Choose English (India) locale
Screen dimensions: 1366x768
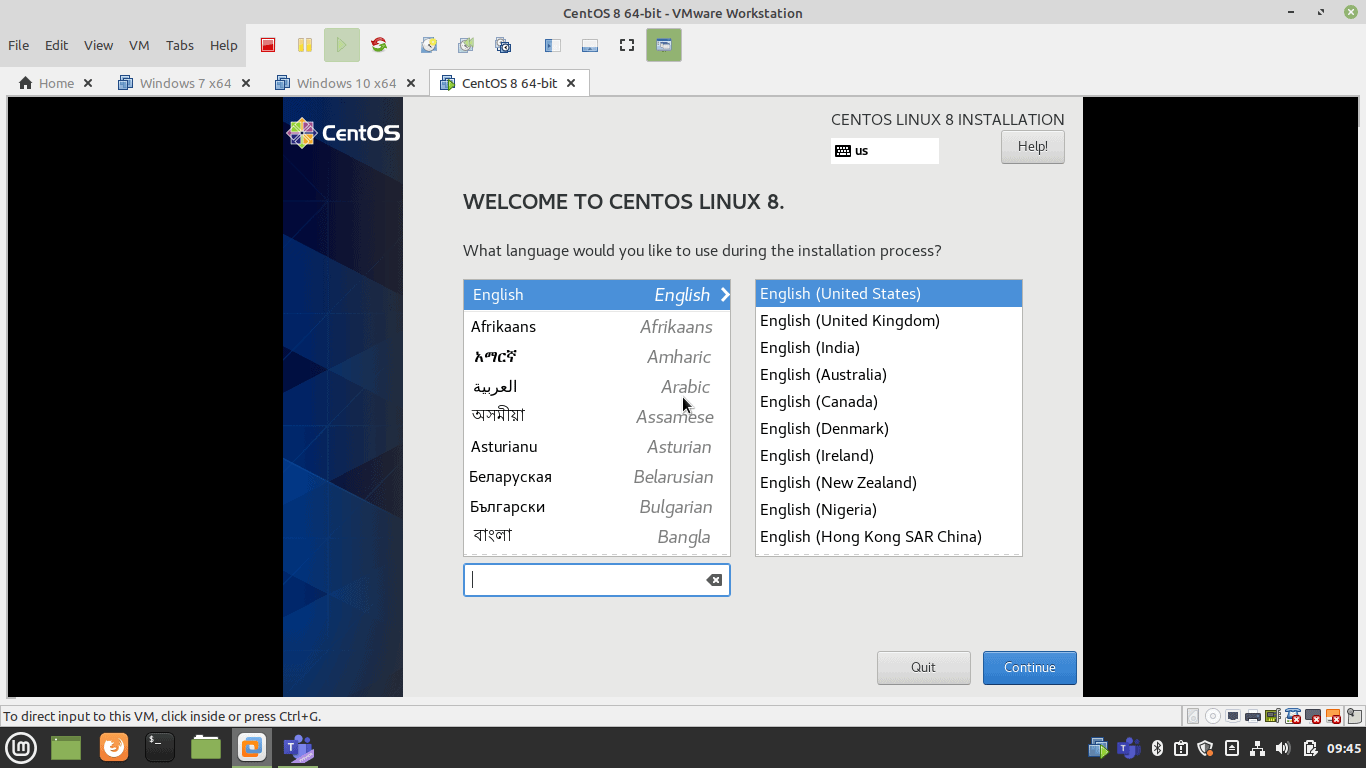click(889, 348)
